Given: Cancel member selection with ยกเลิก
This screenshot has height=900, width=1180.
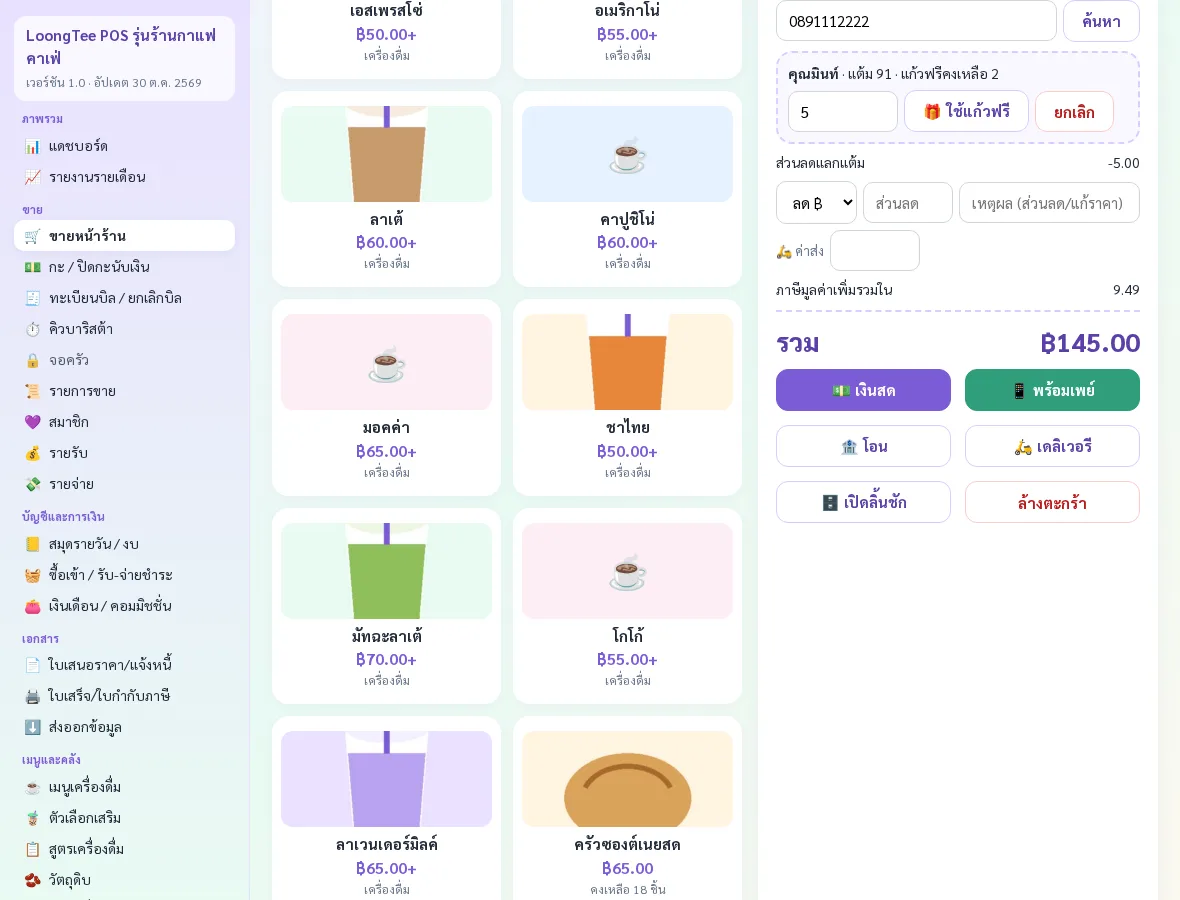Looking at the screenshot, I should pos(1074,111).
